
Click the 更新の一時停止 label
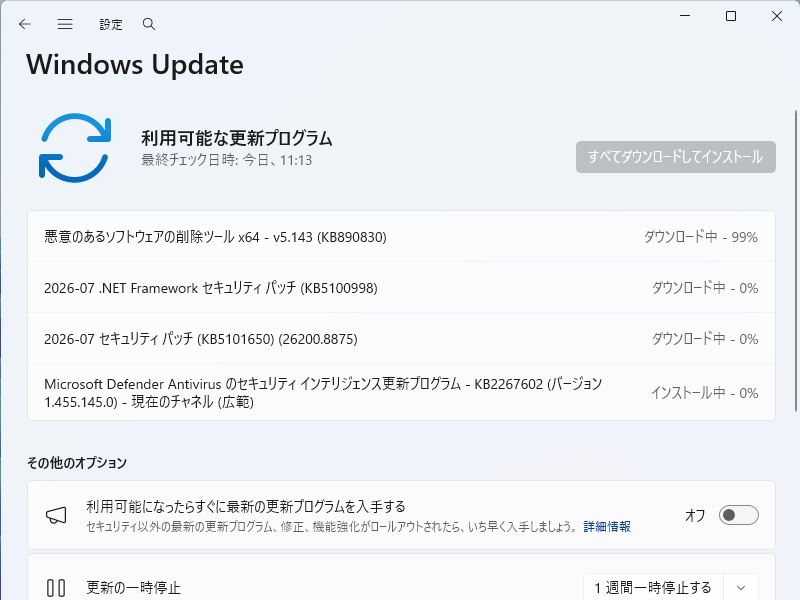tap(133, 588)
